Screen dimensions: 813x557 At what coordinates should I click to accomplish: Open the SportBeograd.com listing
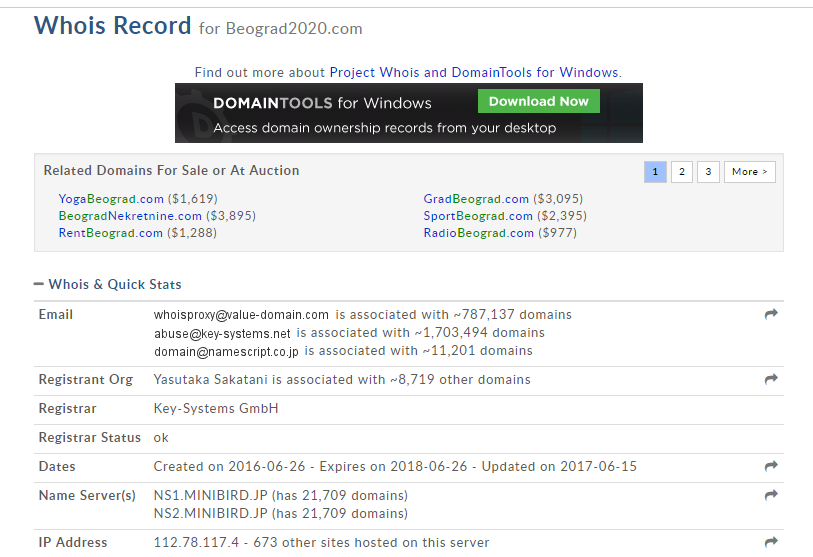478,216
